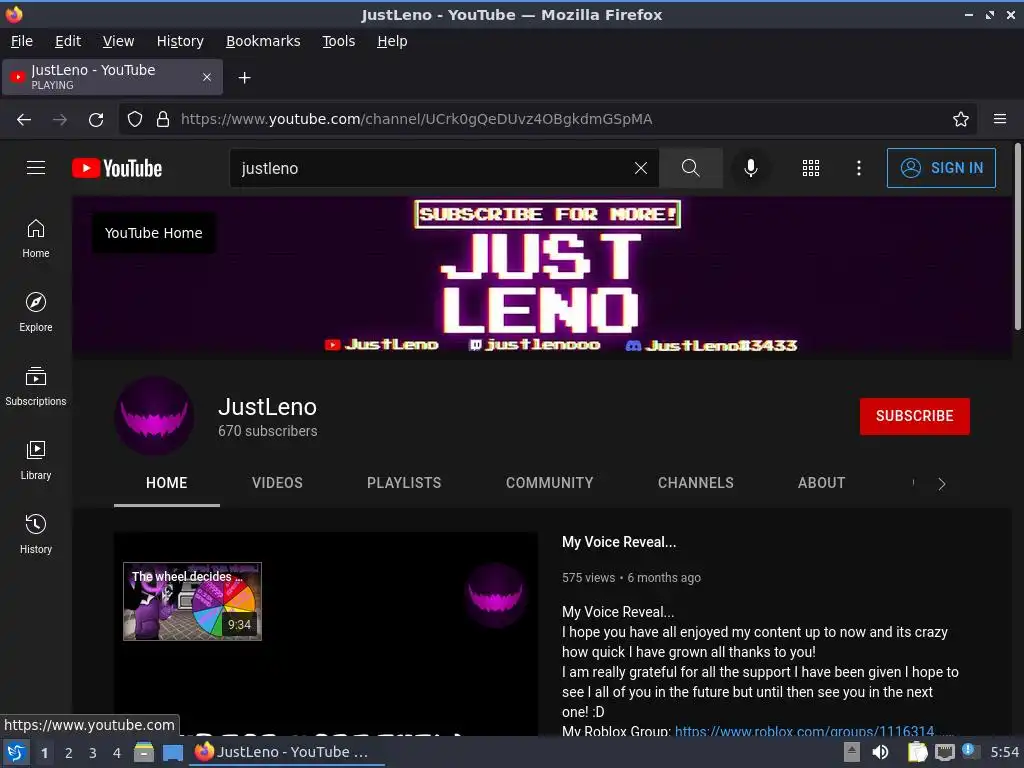Switch to workspace 4 in taskbar
Screen dimensions: 1024x768
pos(117,753)
